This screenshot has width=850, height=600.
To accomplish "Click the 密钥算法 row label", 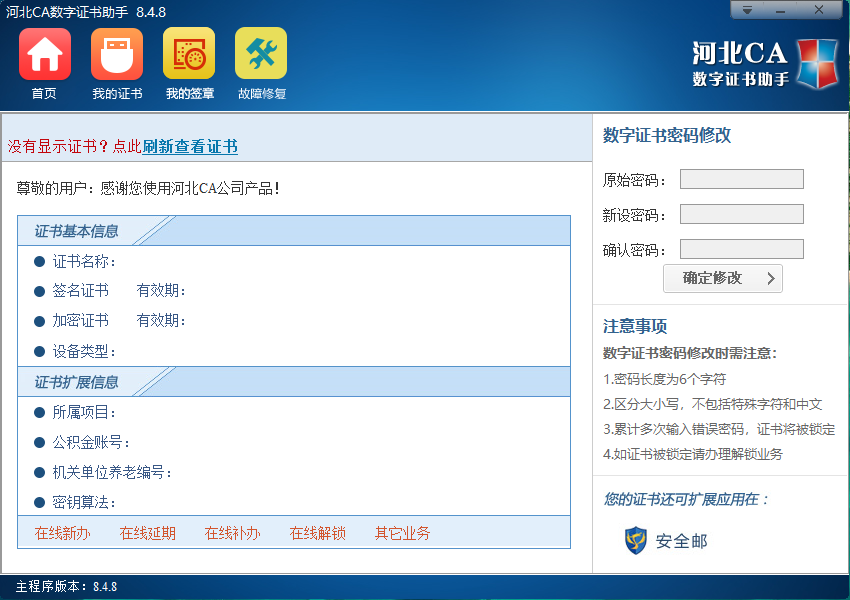I will 84,502.
